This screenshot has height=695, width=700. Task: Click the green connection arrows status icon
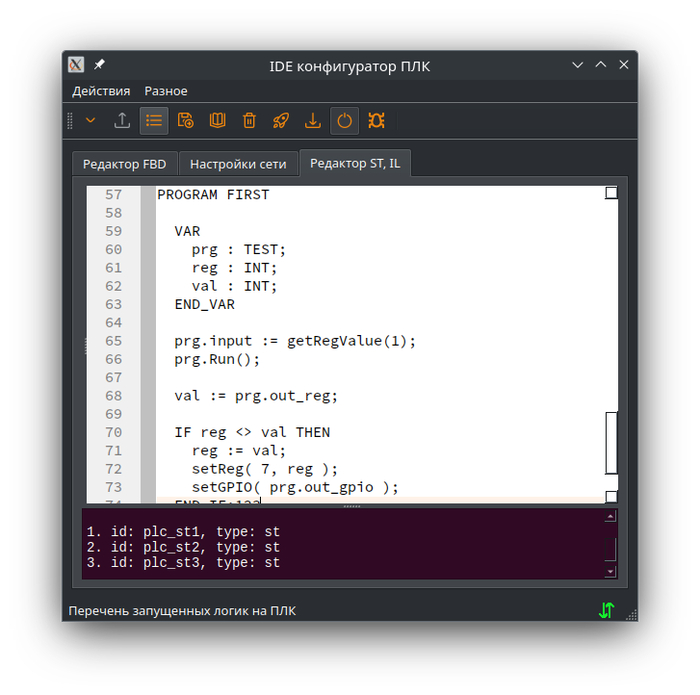coord(607,610)
